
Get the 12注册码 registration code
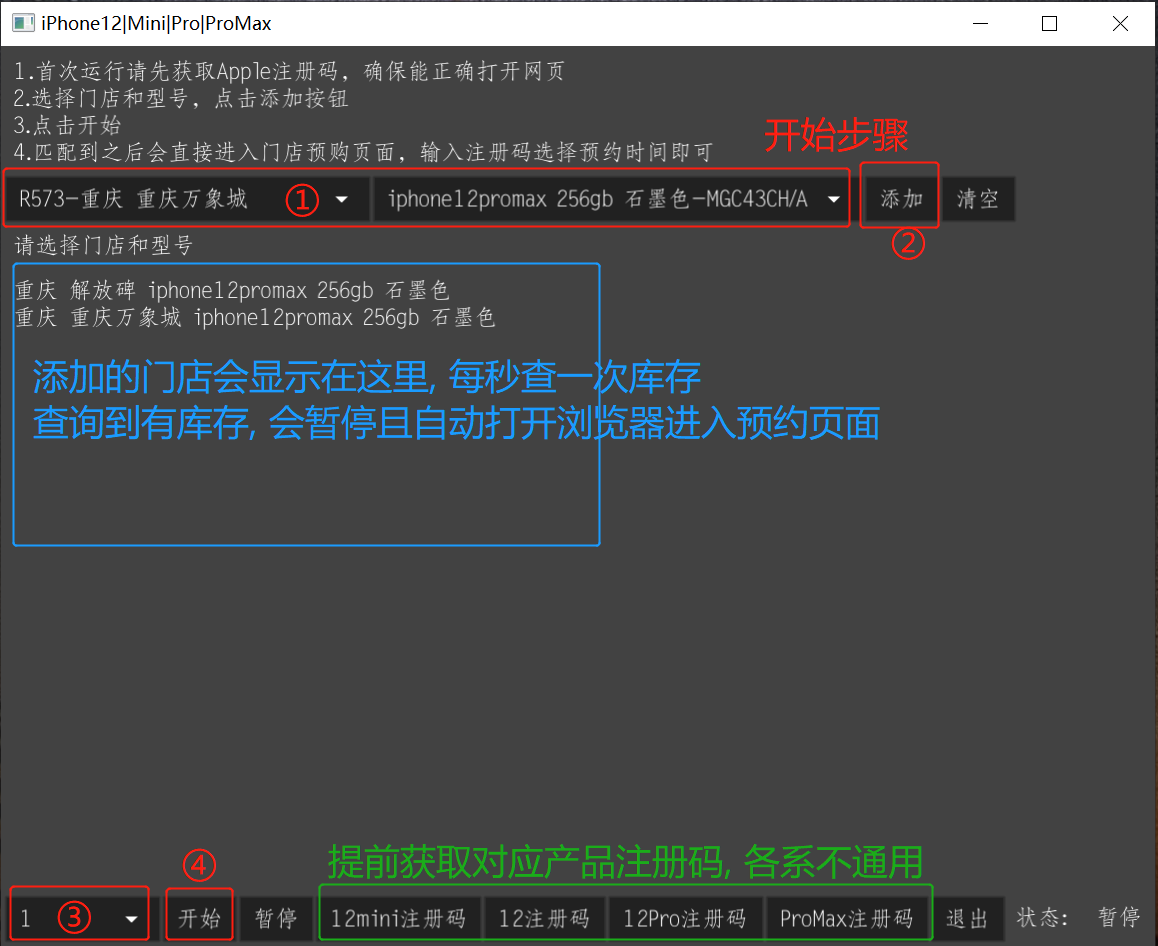[x=544, y=919]
